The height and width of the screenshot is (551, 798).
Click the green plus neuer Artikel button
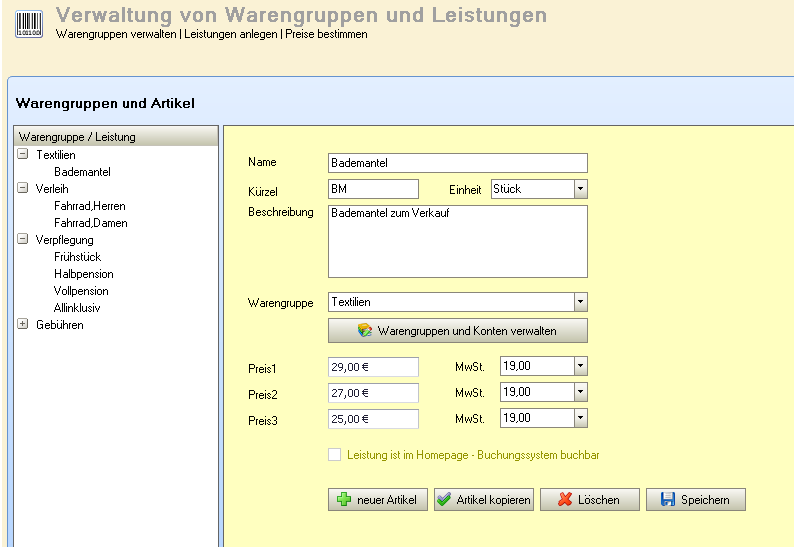[377, 500]
